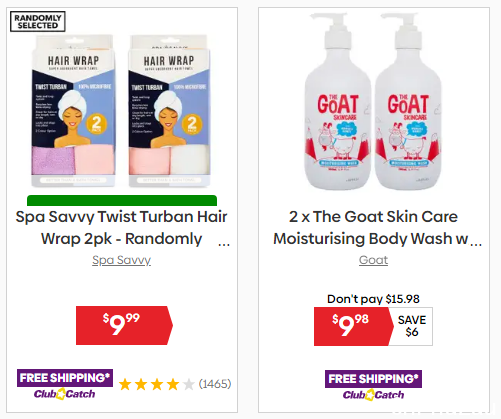Click Club Catch logo under Goat product
Image resolution: width=501 pixels, height=419 pixels.
tap(373, 395)
